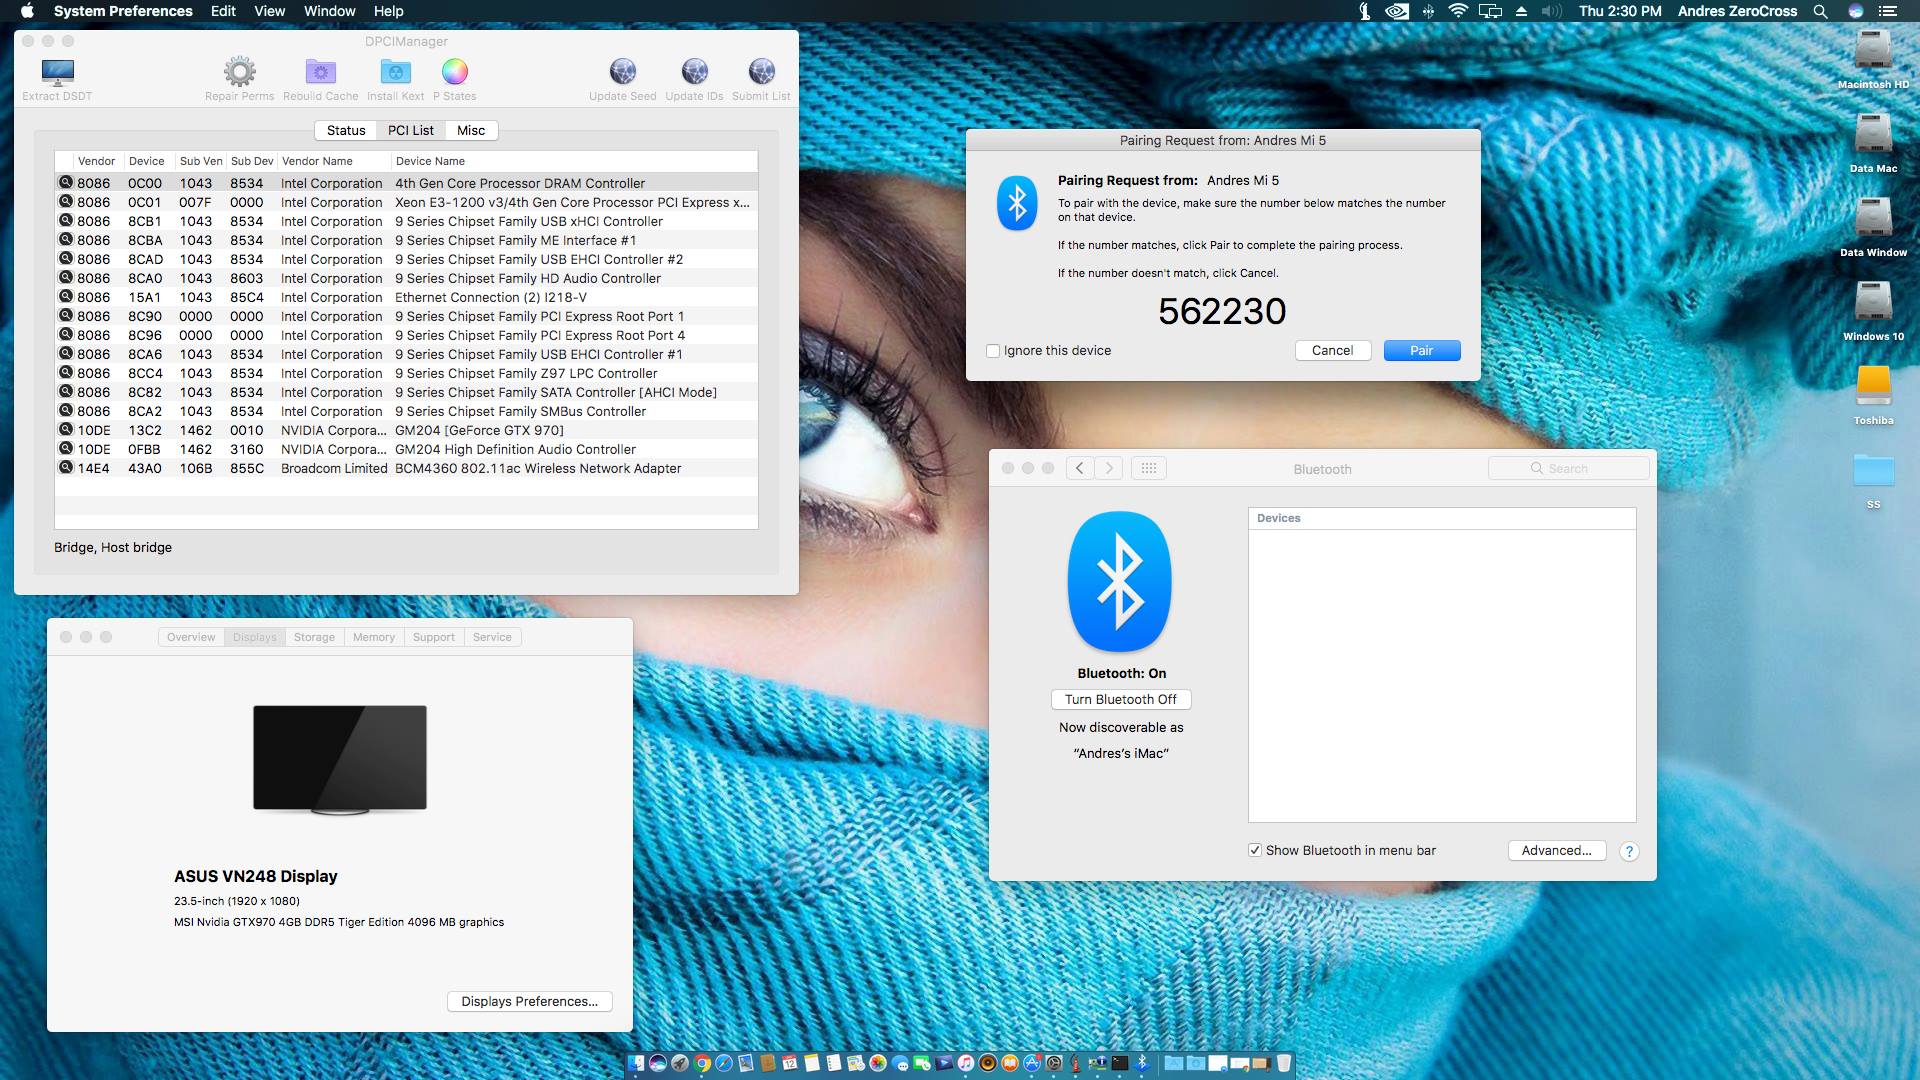Screen dimensions: 1920x1080
Task: Click the Pair button
Action: coord(1421,351)
